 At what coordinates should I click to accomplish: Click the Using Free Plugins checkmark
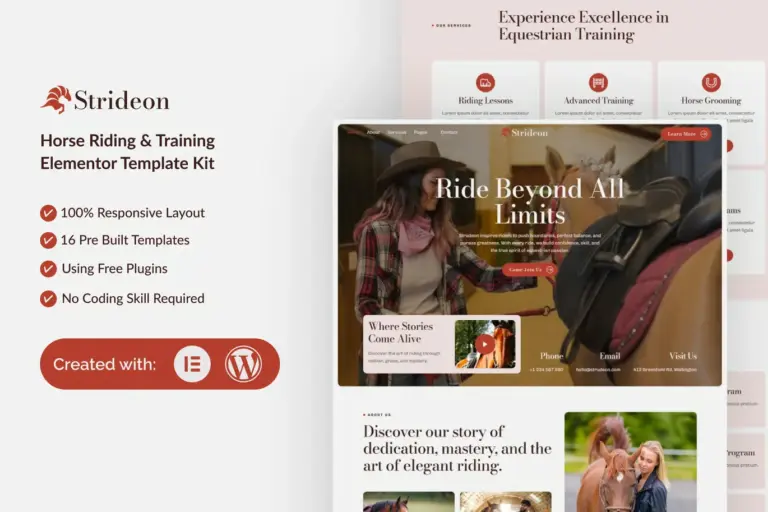(x=48, y=269)
